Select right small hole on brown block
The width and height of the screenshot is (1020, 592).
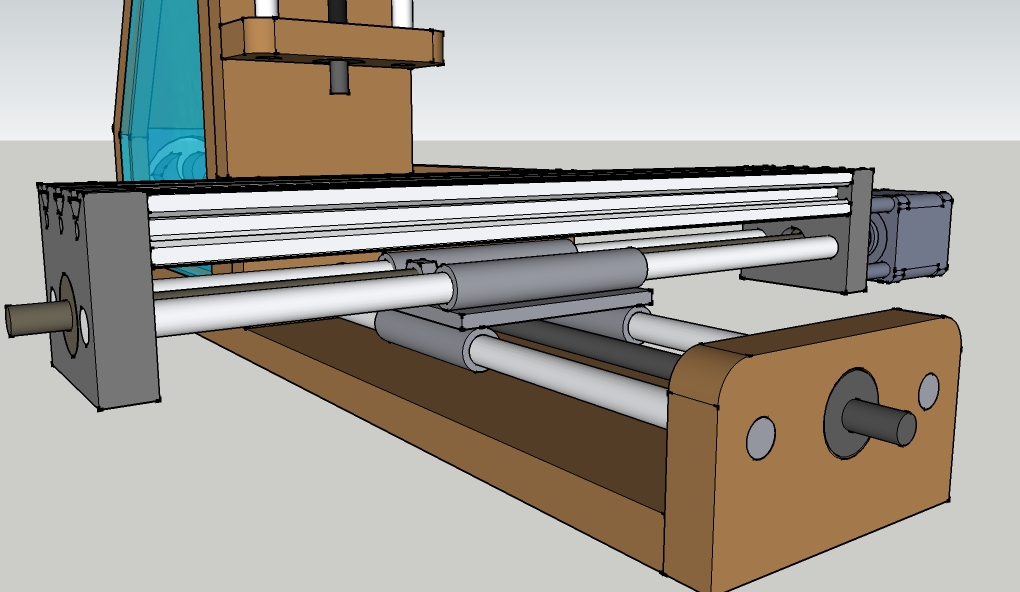point(928,391)
